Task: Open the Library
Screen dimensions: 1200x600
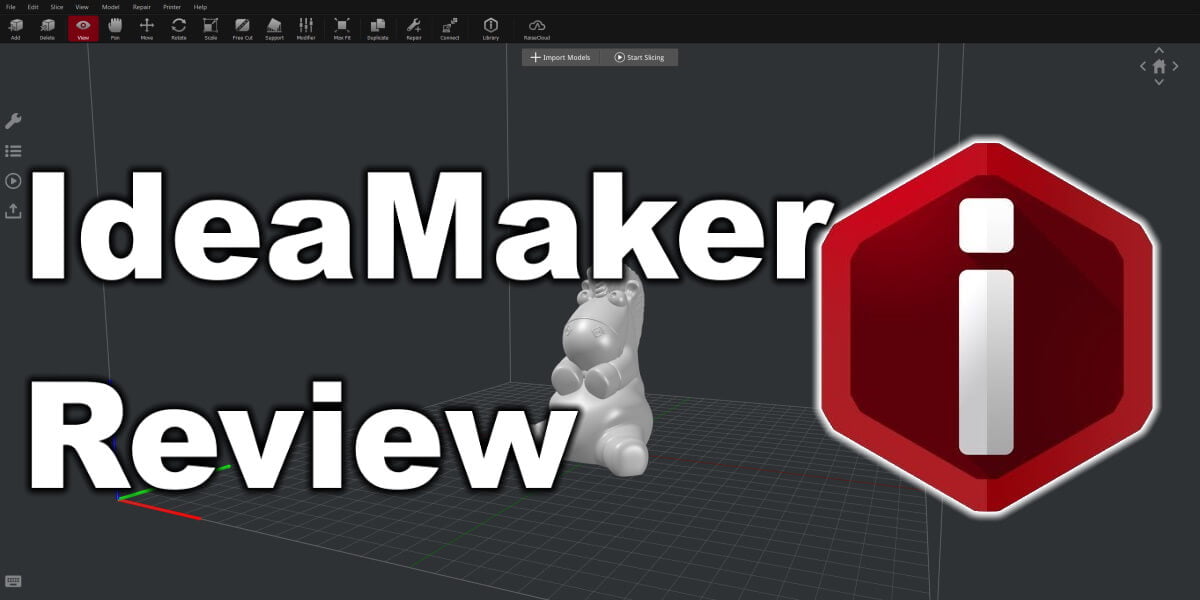Action: 490,28
